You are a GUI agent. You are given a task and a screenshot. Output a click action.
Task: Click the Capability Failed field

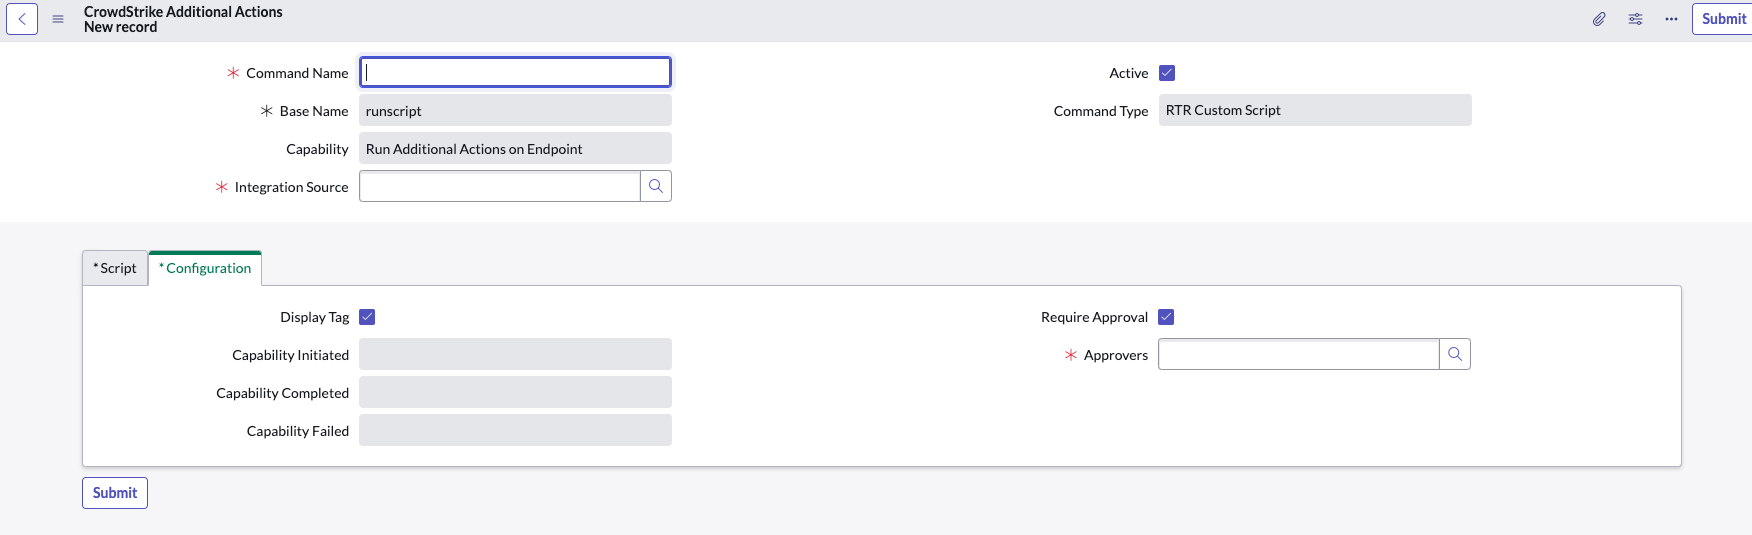pos(515,430)
